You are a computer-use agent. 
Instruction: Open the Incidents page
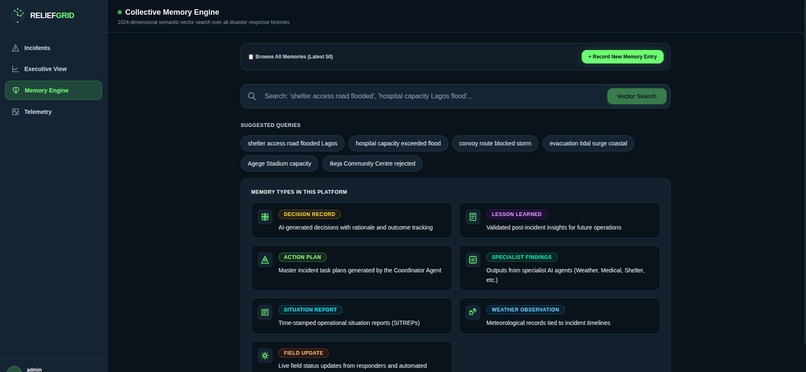53,48
